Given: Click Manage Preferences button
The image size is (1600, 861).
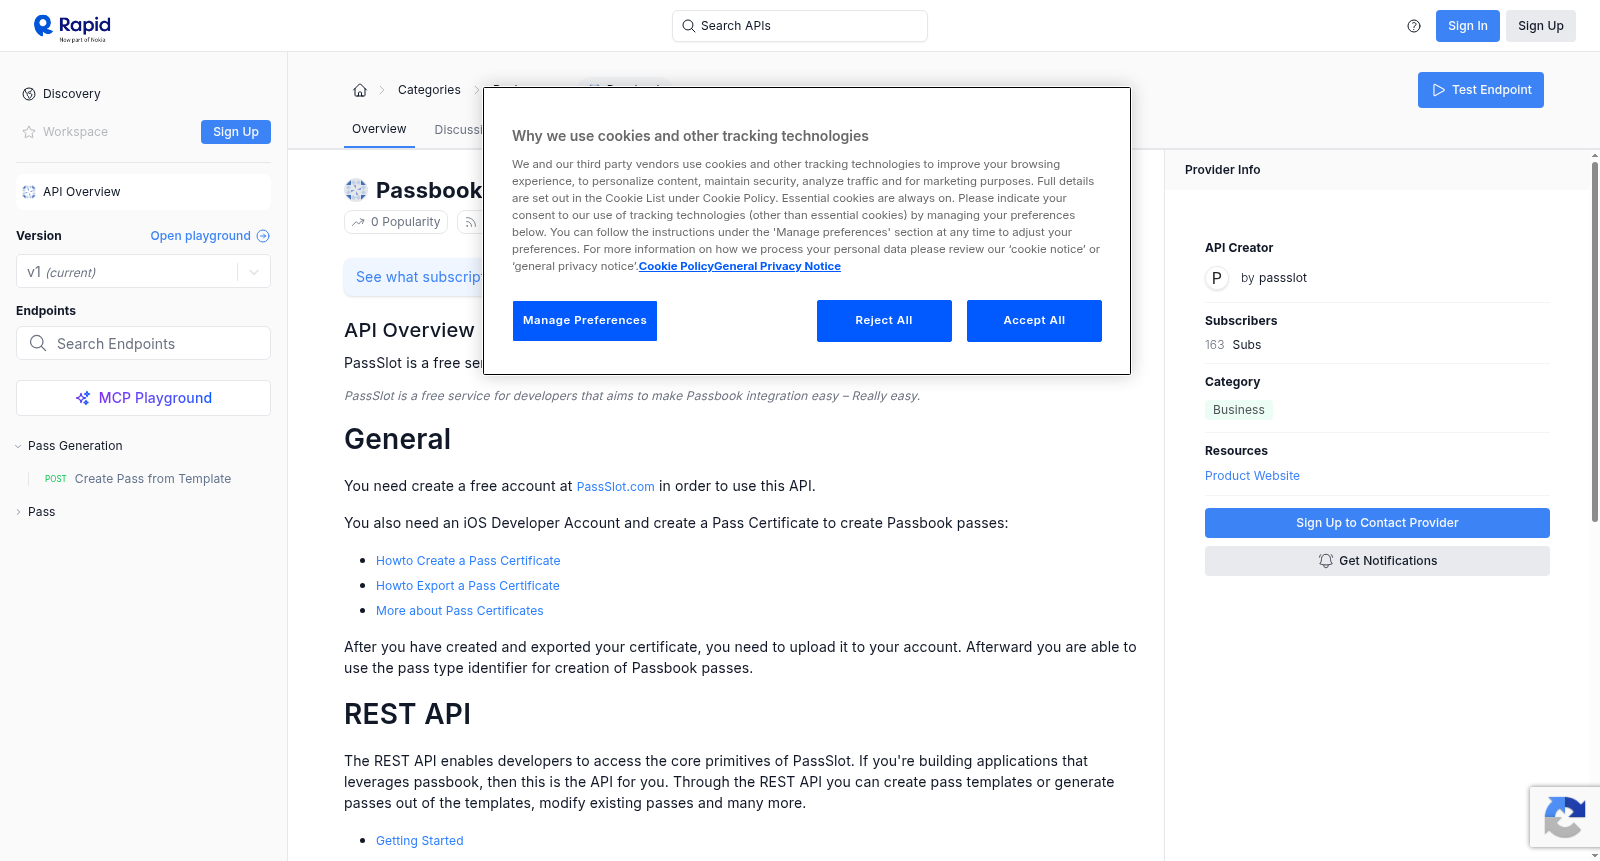Looking at the screenshot, I should pyautogui.click(x=585, y=321).
